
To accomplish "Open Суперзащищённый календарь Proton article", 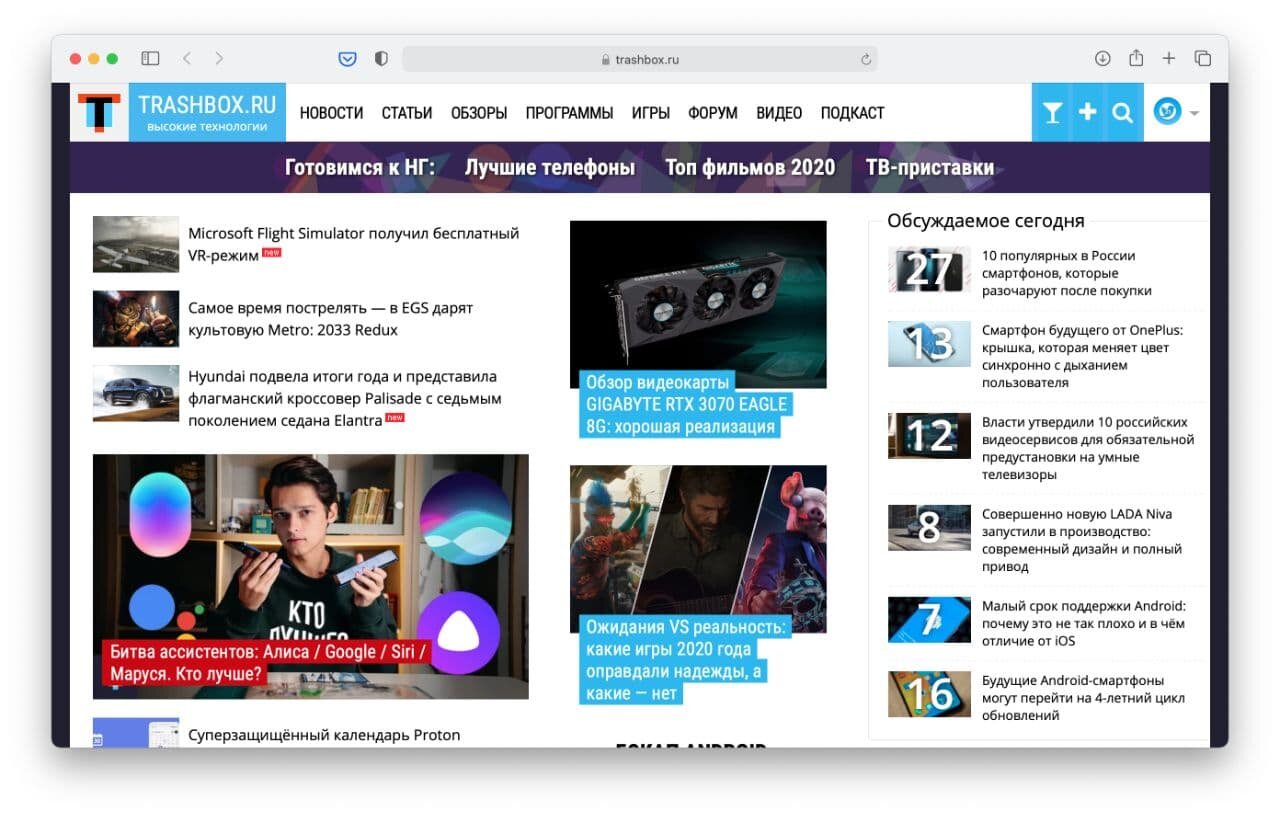I will [x=324, y=735].
